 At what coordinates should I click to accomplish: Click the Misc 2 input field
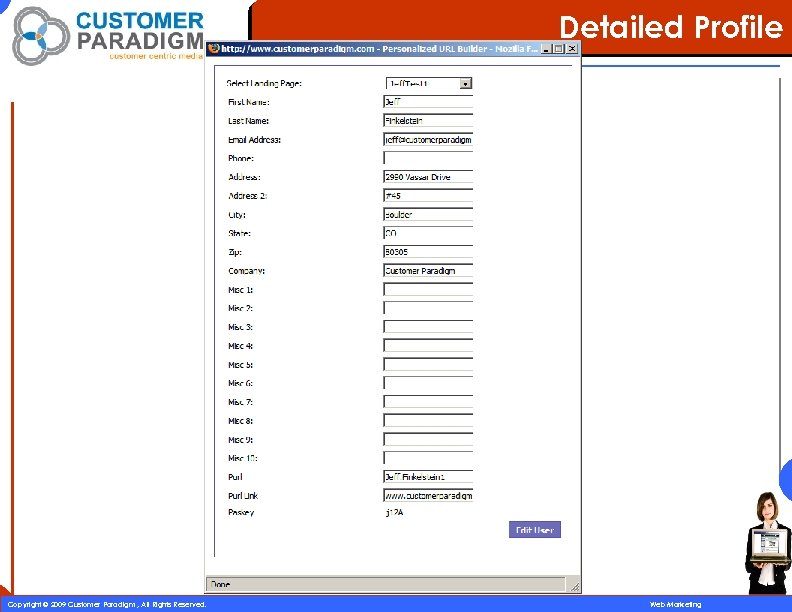coord(428,308)
